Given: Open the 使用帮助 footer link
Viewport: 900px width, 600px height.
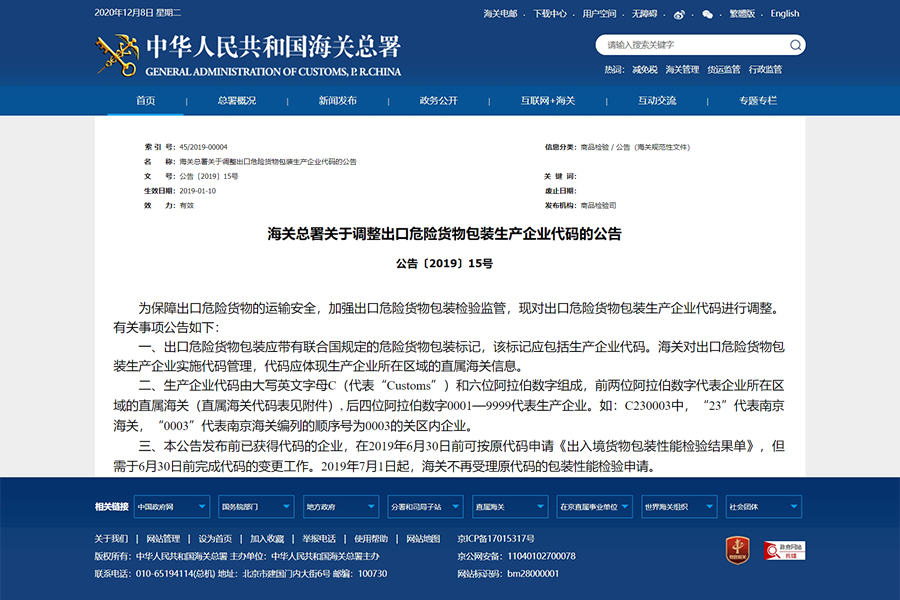Looking at the screenshot, I should (x=371, y=539).
